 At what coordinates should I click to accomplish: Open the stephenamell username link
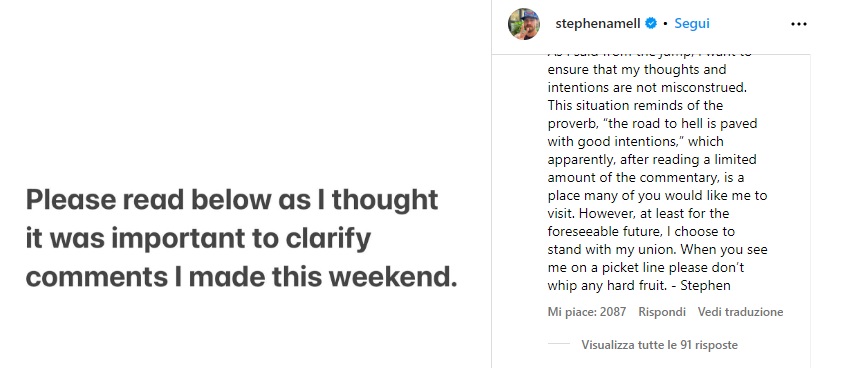pyautogui.click(x=598, y=24)
